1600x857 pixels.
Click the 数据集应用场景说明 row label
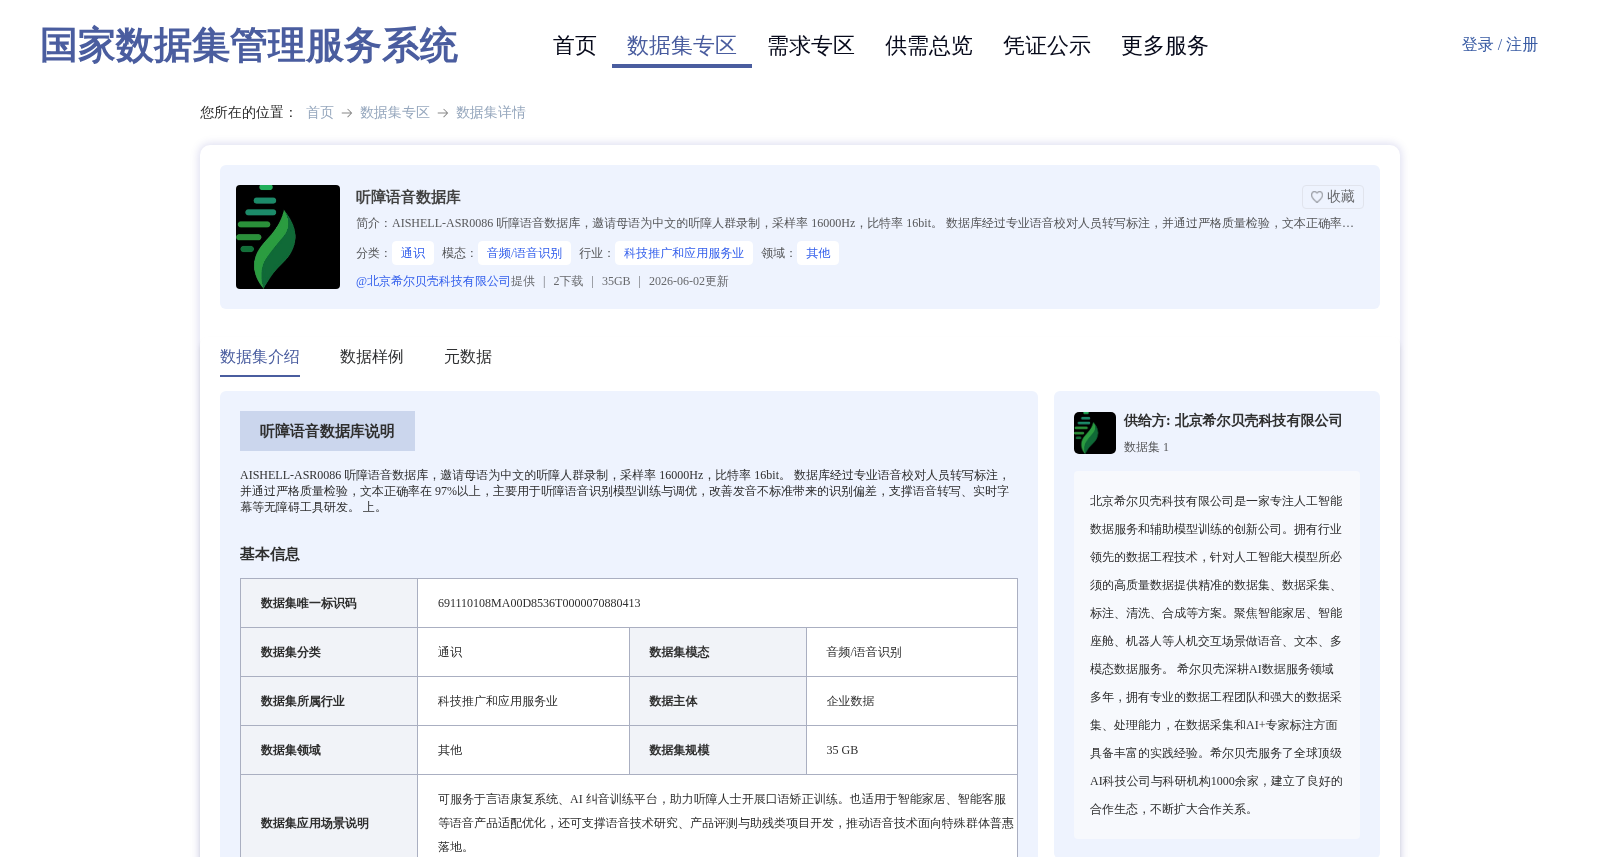315,823
